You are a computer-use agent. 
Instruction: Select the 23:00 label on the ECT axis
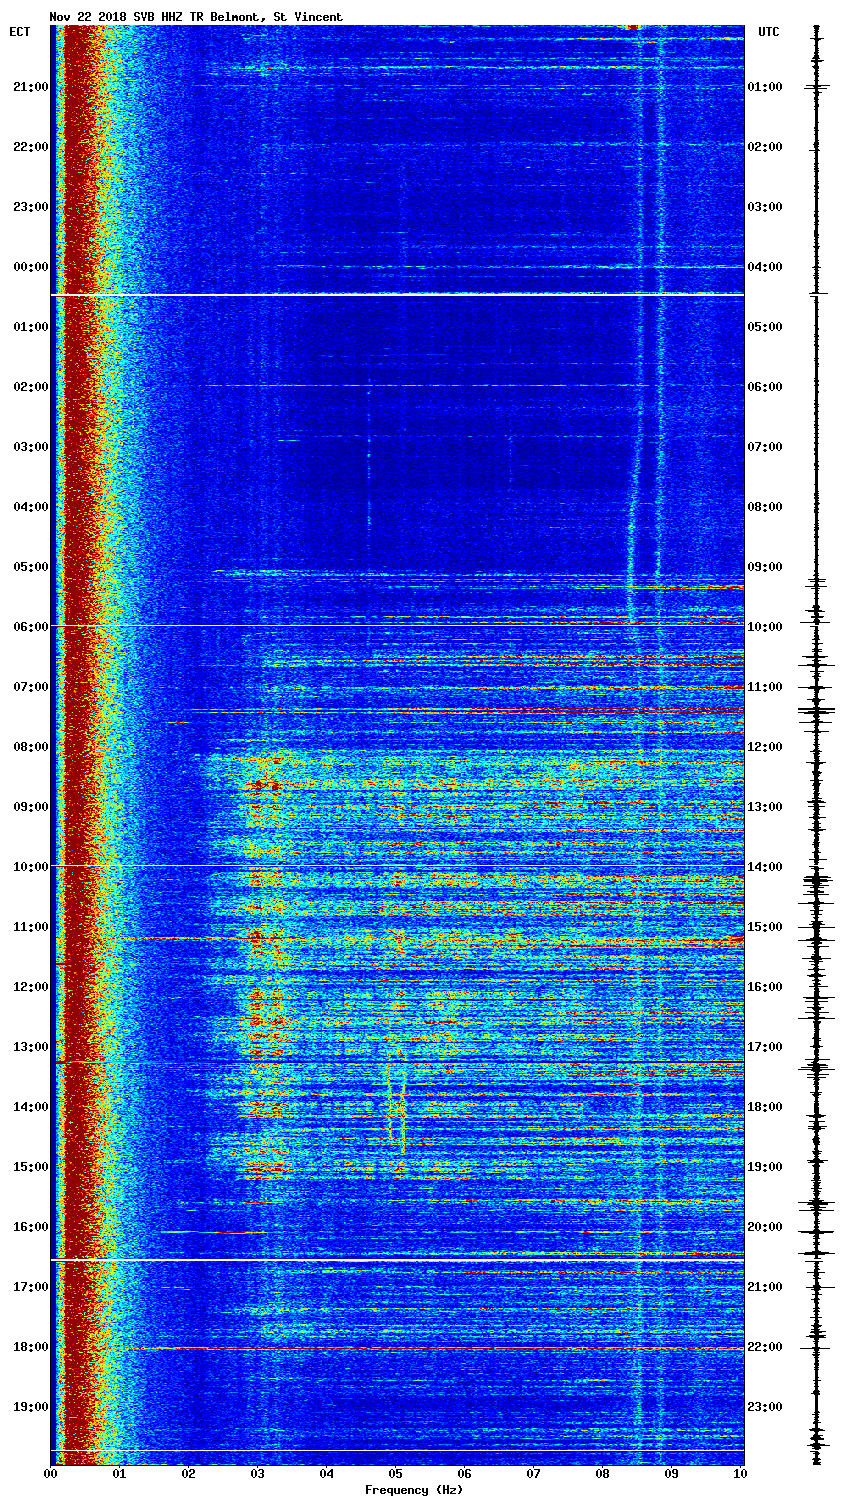(30, 207)
